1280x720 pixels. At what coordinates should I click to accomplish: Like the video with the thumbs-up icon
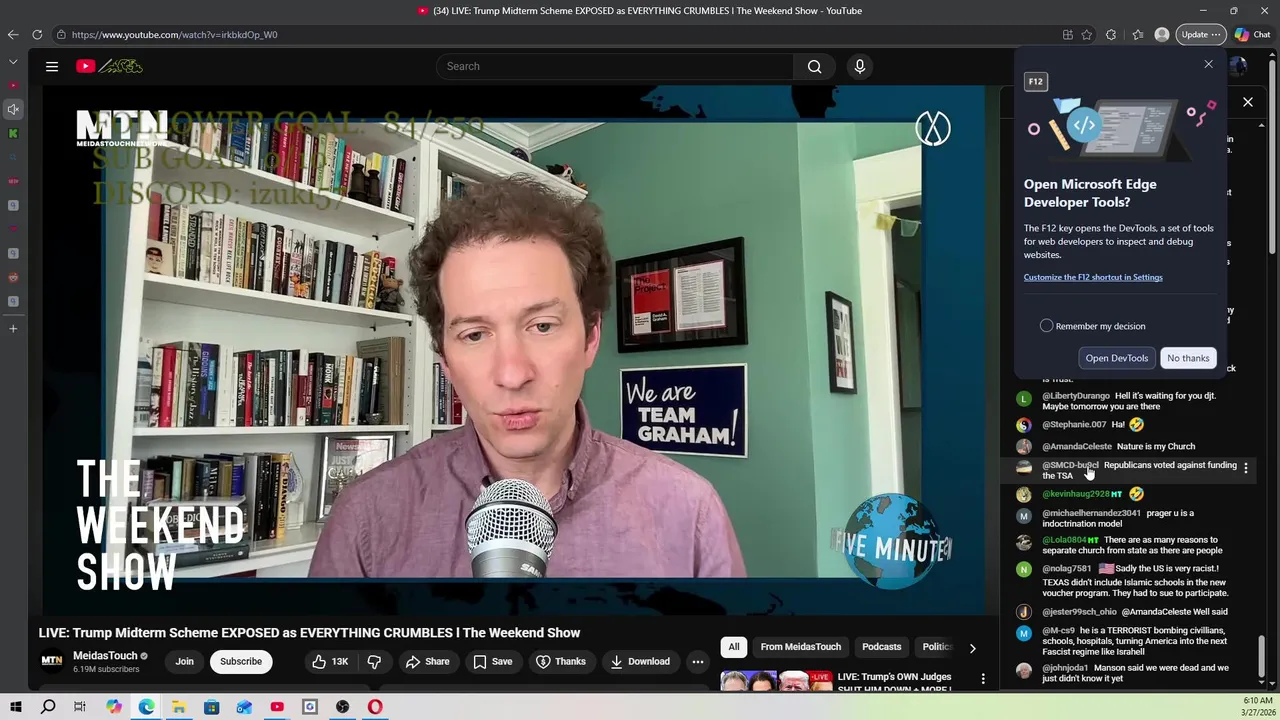[x=329, y=661]
